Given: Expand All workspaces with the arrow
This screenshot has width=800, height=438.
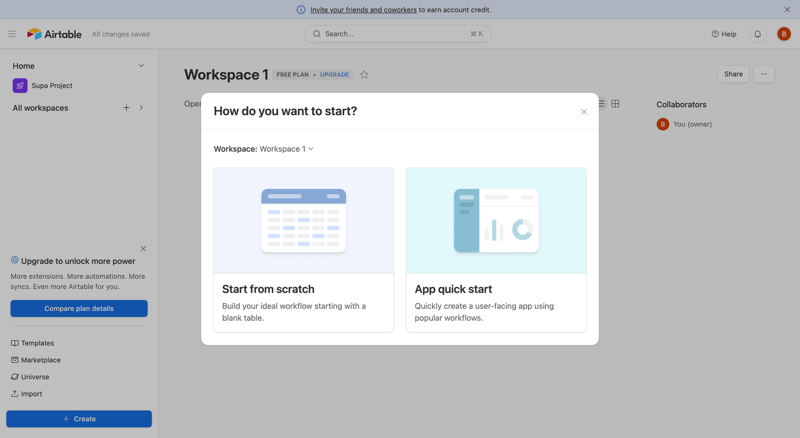Looking at the screenshot, I should click(141, 108).
